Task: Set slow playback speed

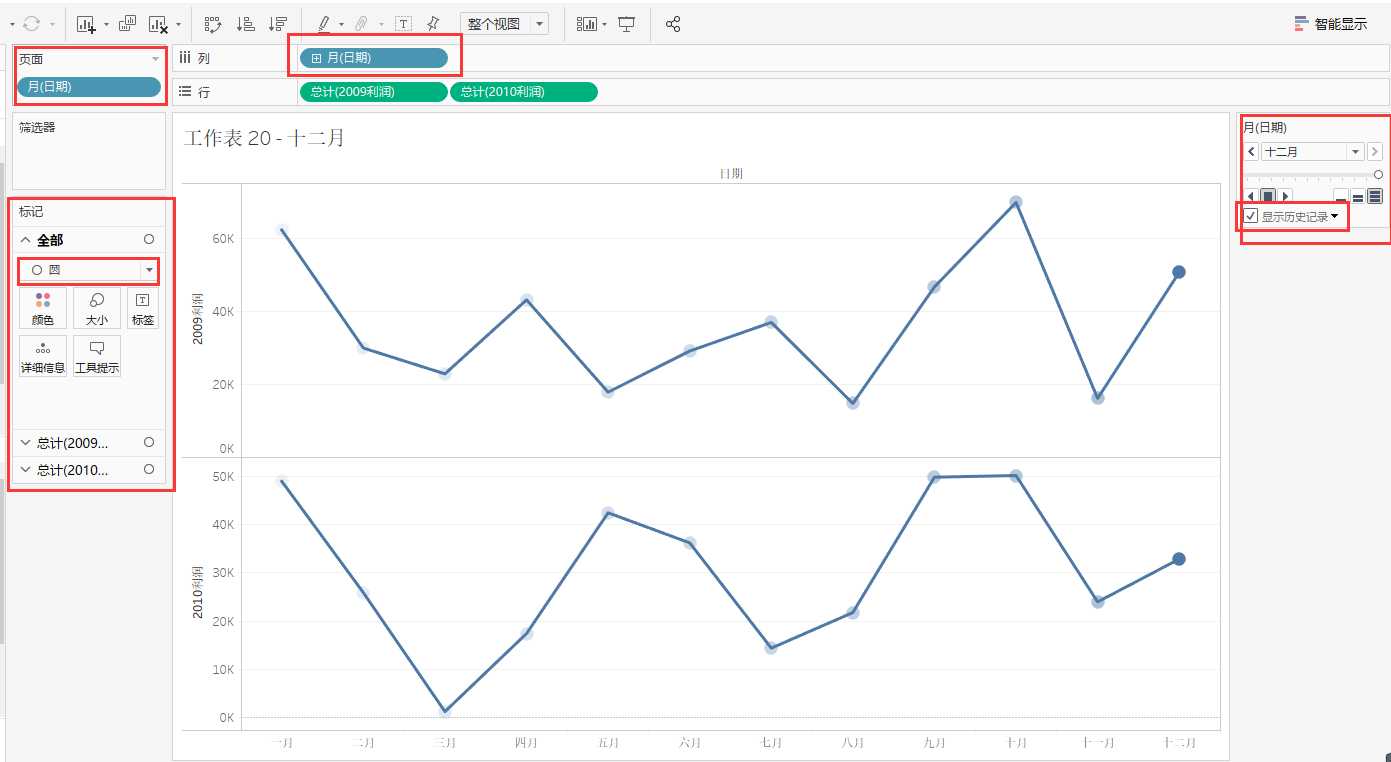Action: coord(1341,196)
